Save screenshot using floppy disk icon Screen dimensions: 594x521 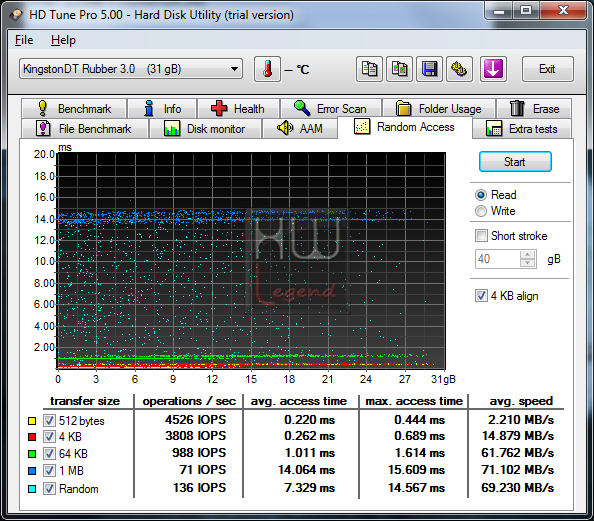click(x=429, y=69)
